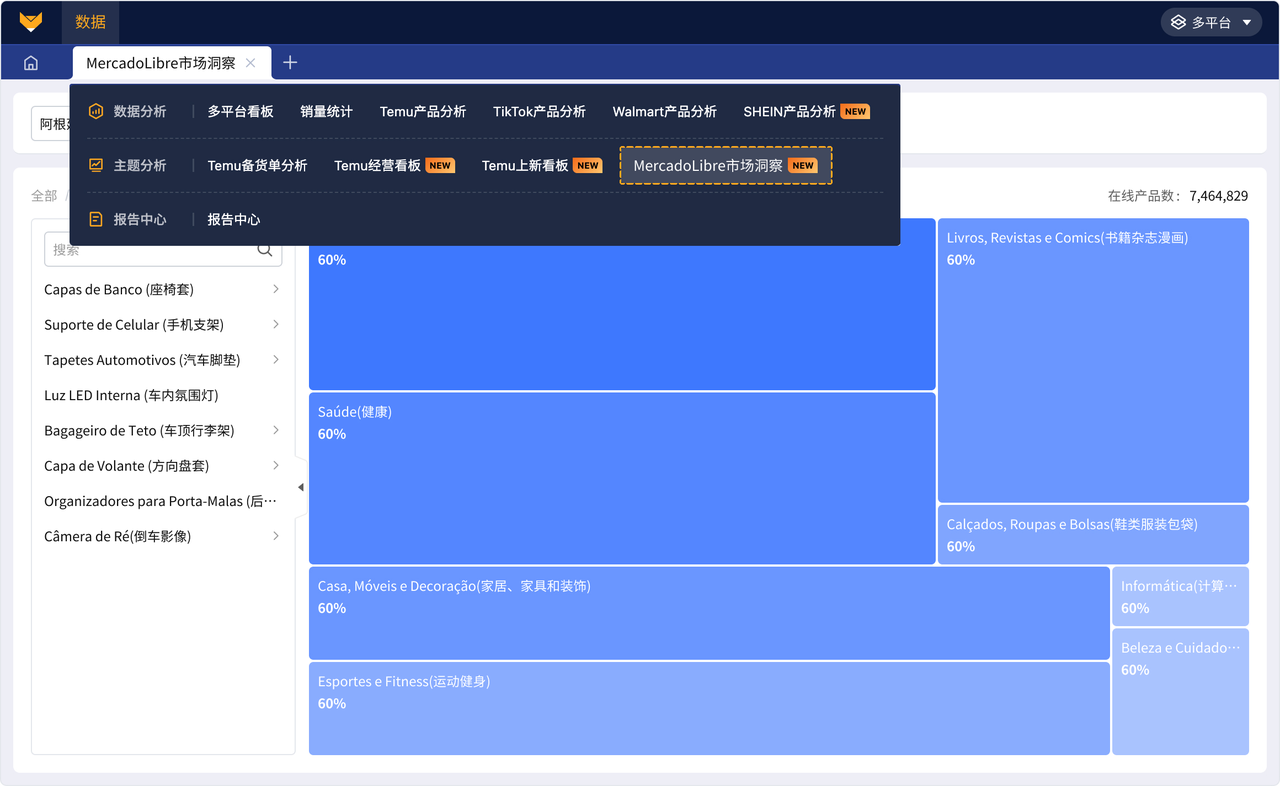Screen dimensions: 1280x786
Task: Open 报告中心 menu link
Action: coord(233,219)
